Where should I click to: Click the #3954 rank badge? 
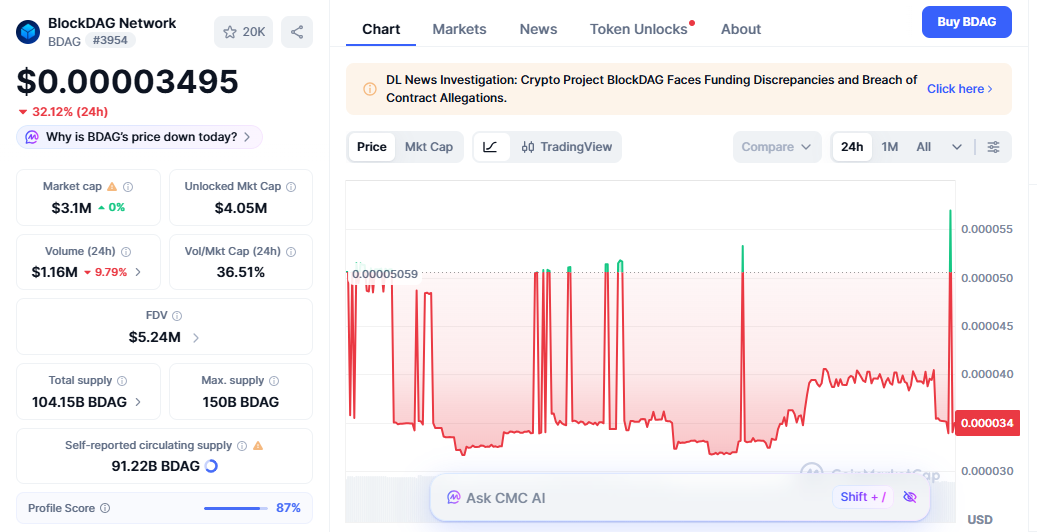(x=110, y=40)
